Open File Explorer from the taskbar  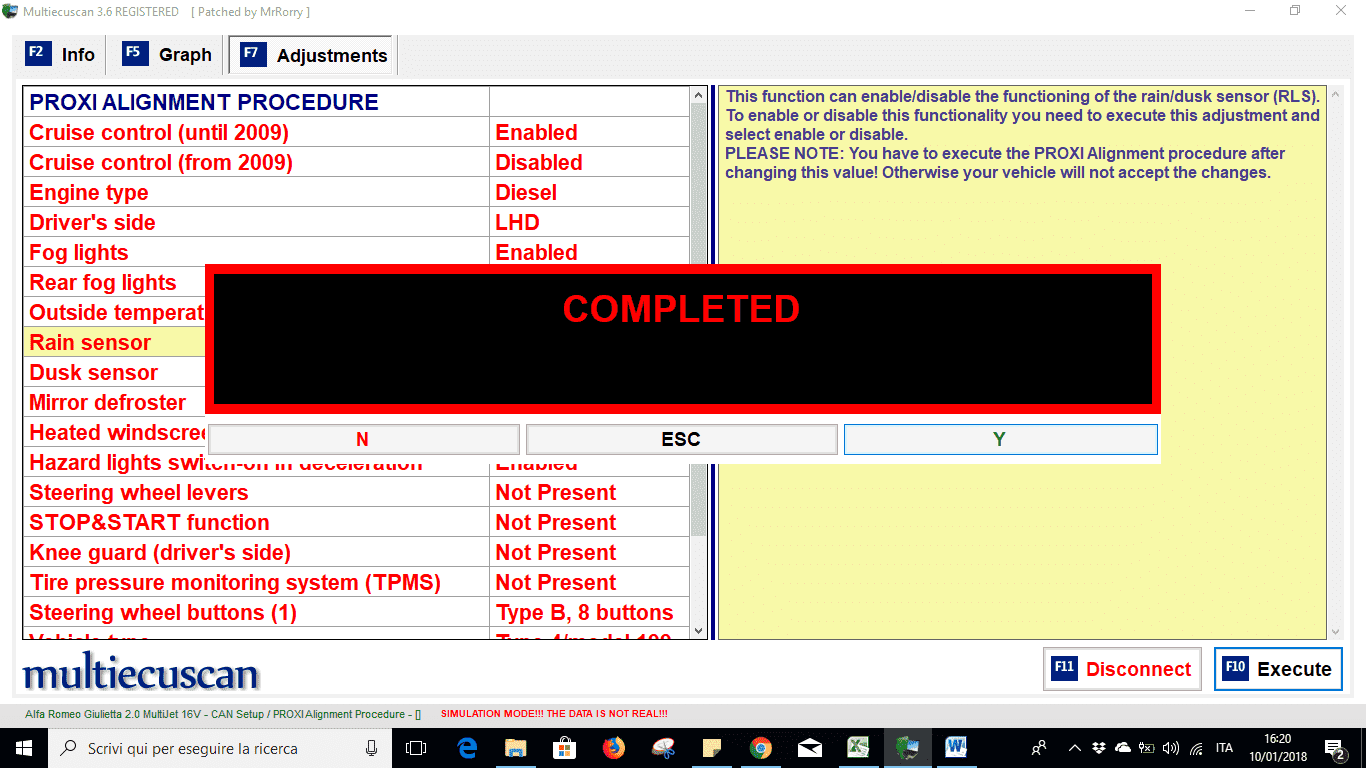click(516, 748)
